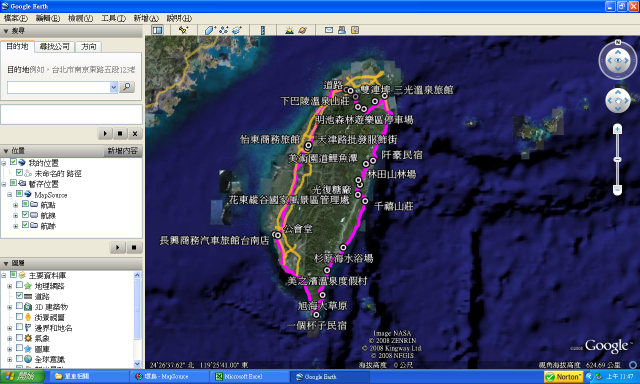Enable the 地理網路 layer checkbox
The height and width of the screenshot is (384, 640).
19,285
